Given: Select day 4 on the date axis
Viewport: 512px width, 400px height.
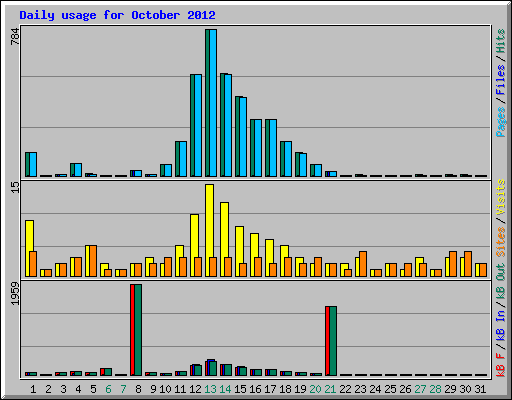Looking at the screenshot, I should pos(78,389).
